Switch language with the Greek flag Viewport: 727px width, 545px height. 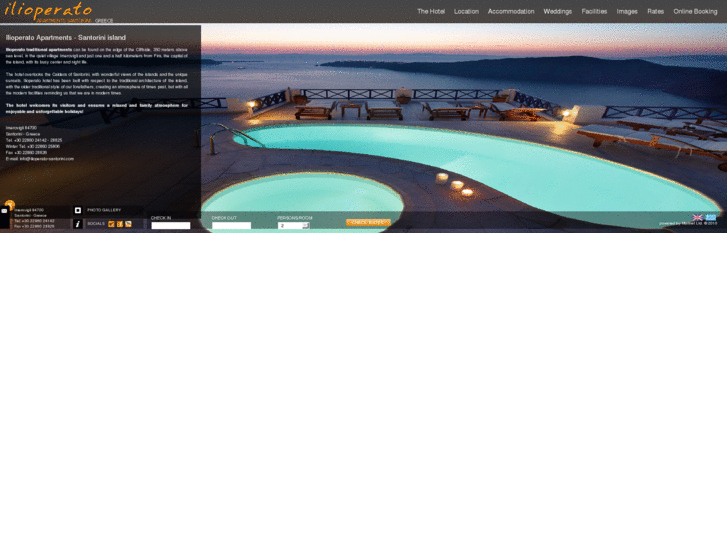pyautogui.click(x=711, y=217)
